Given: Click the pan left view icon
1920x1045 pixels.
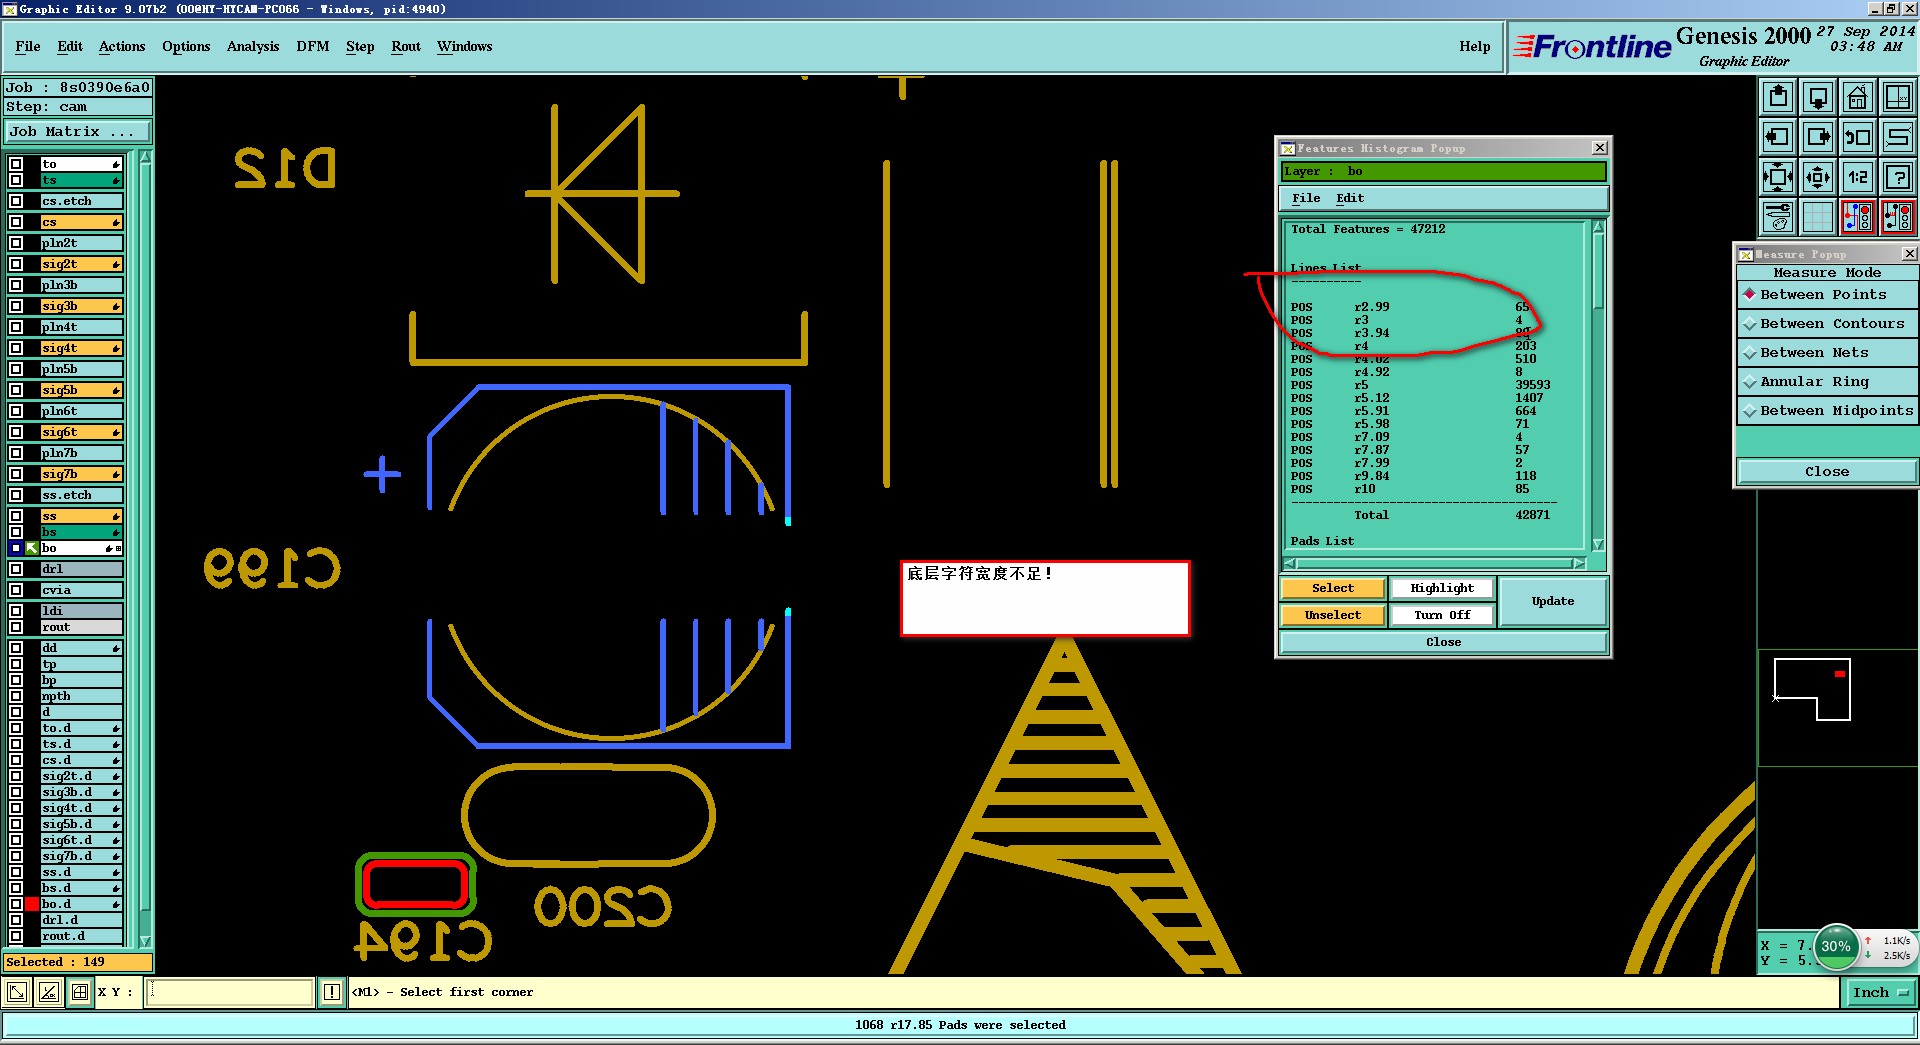Looking at the screenshot, I should [x=1778, y=137].
